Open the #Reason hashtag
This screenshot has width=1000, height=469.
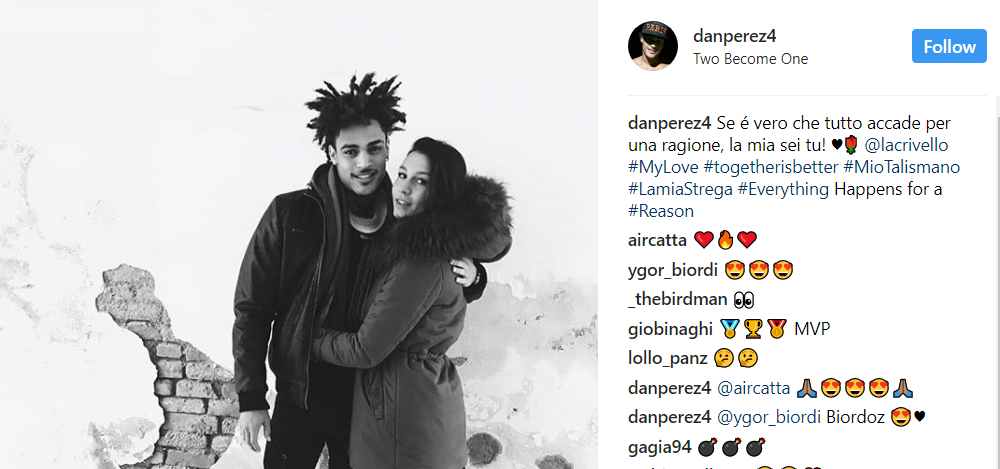point(661,211)
